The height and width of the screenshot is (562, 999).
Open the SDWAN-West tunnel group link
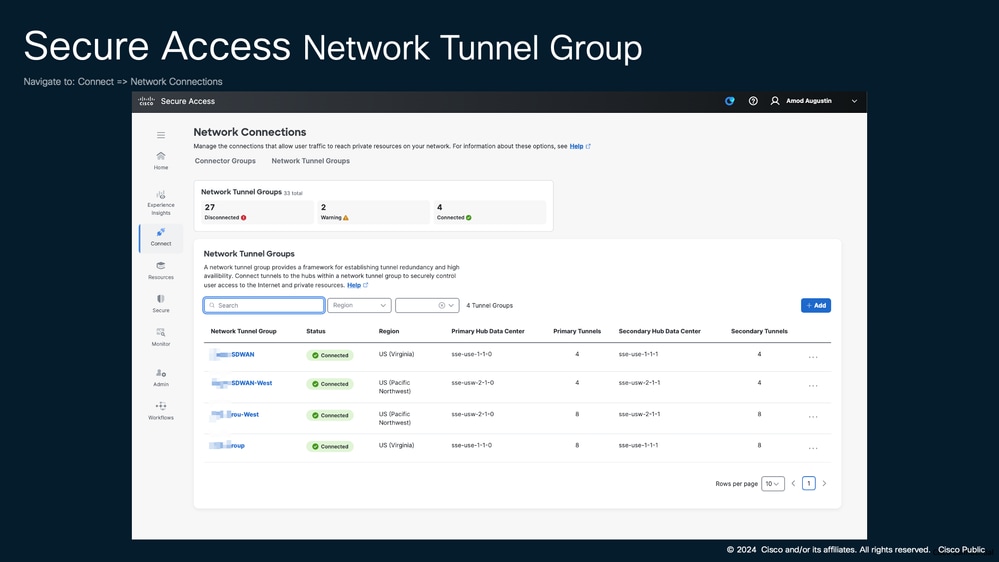[252, 383]
